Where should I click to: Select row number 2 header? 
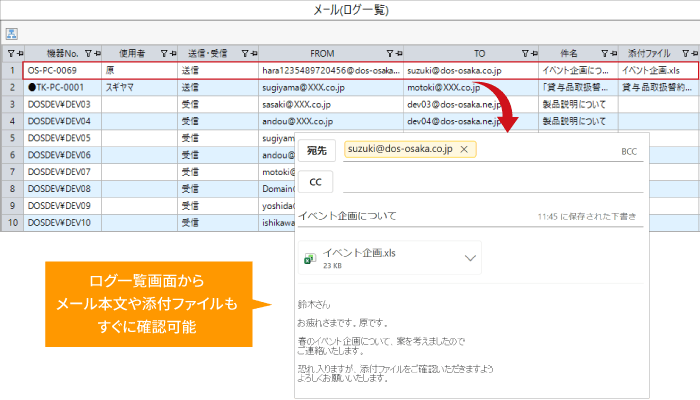tap(12, 88)
